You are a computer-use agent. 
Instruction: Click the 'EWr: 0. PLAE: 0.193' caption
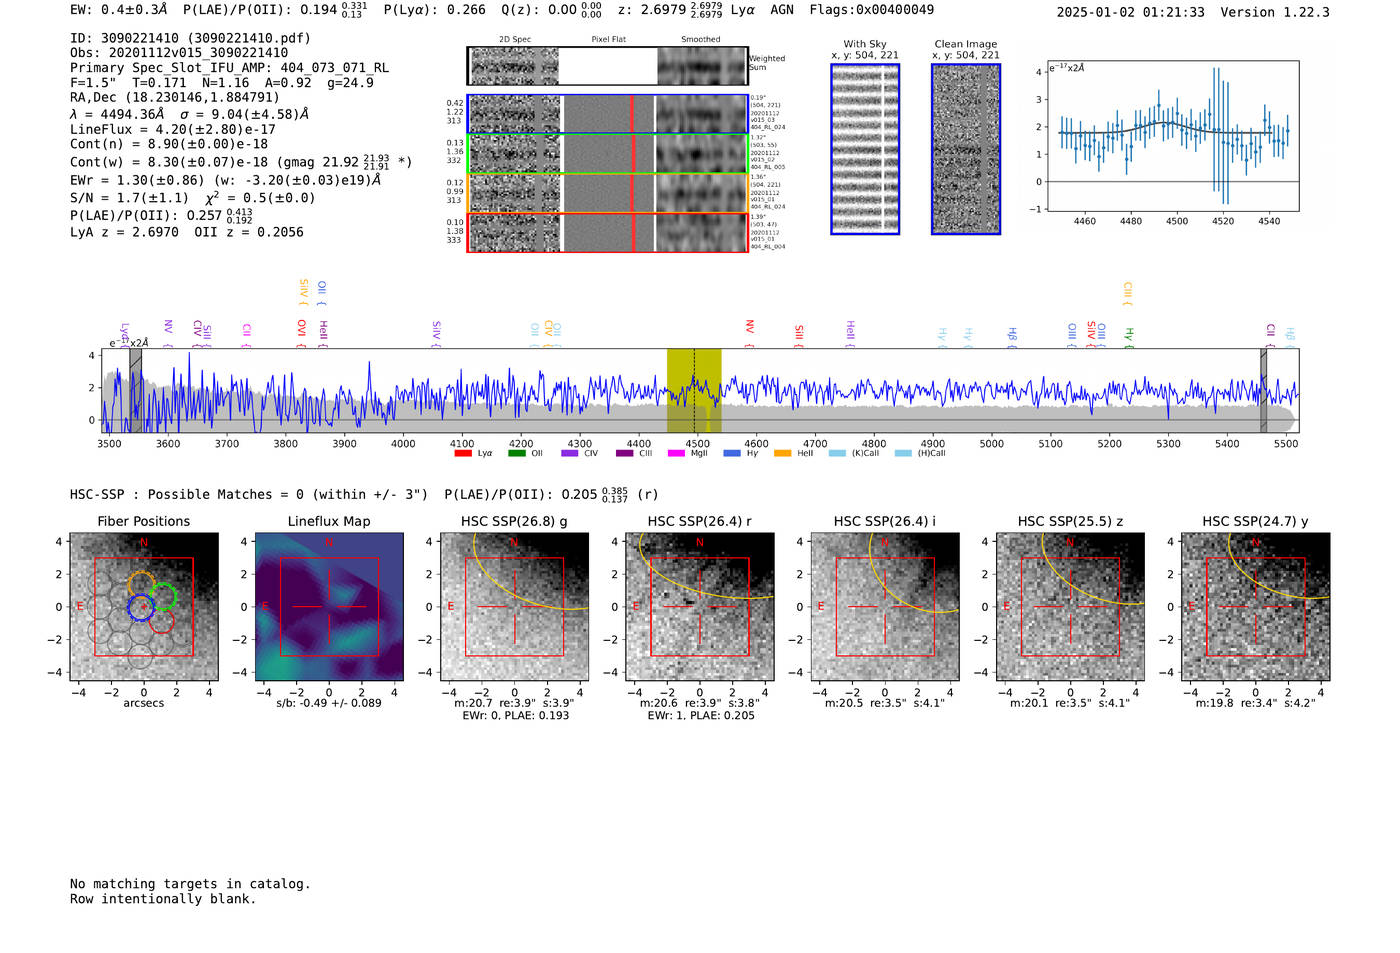pos(514,716)
